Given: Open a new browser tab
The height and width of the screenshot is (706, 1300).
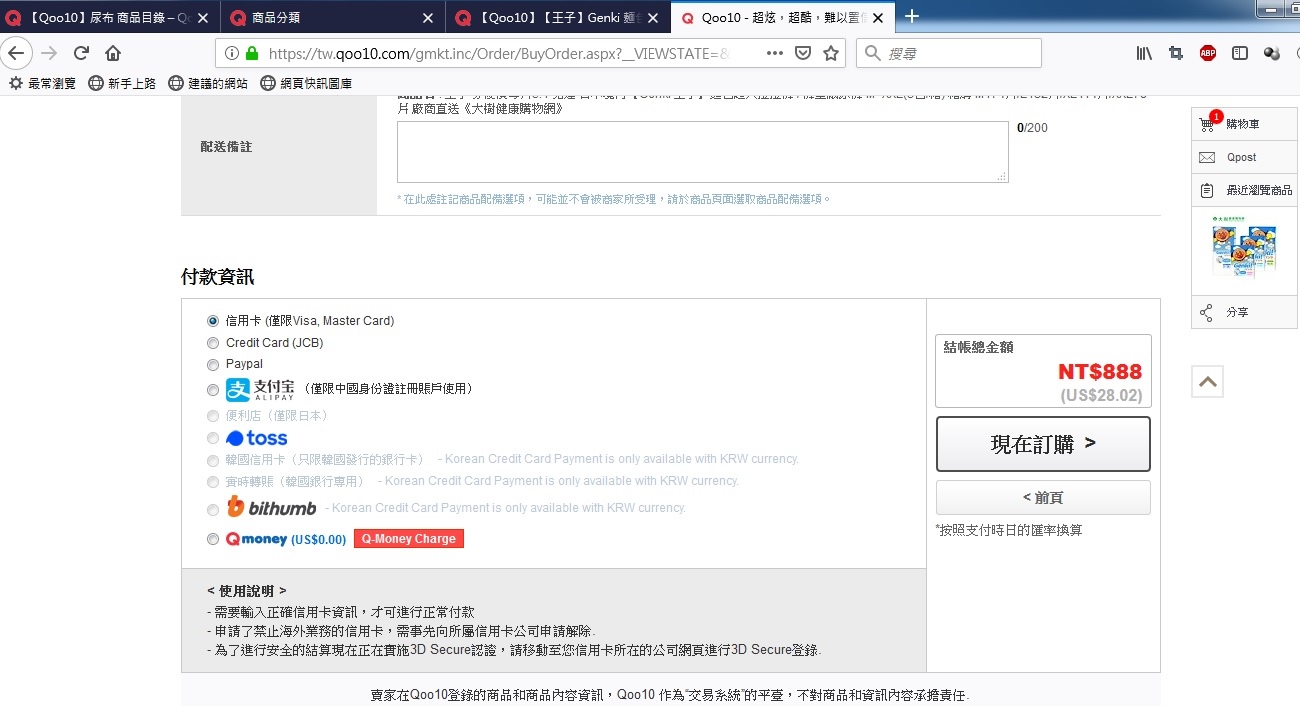Looking at the screenshot, I should pyautogui.click(x=911, y=17).
